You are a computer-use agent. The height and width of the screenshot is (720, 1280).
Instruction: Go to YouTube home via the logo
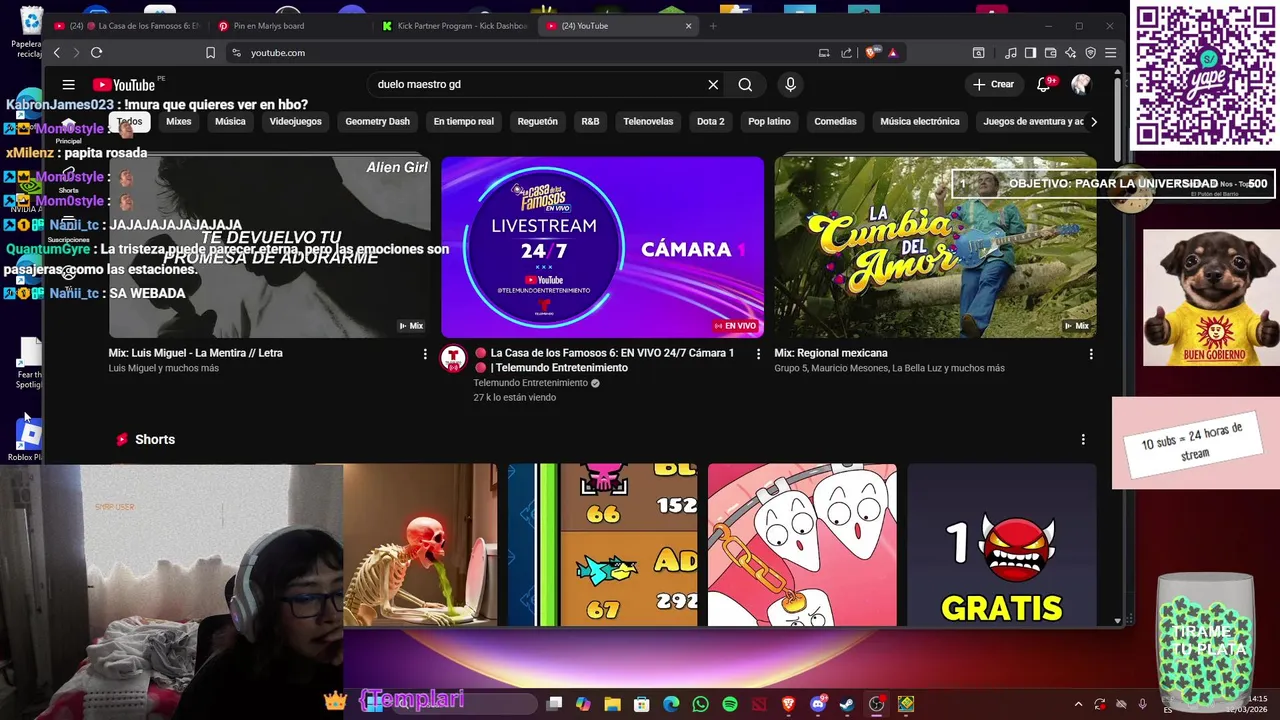pos(124,85)
